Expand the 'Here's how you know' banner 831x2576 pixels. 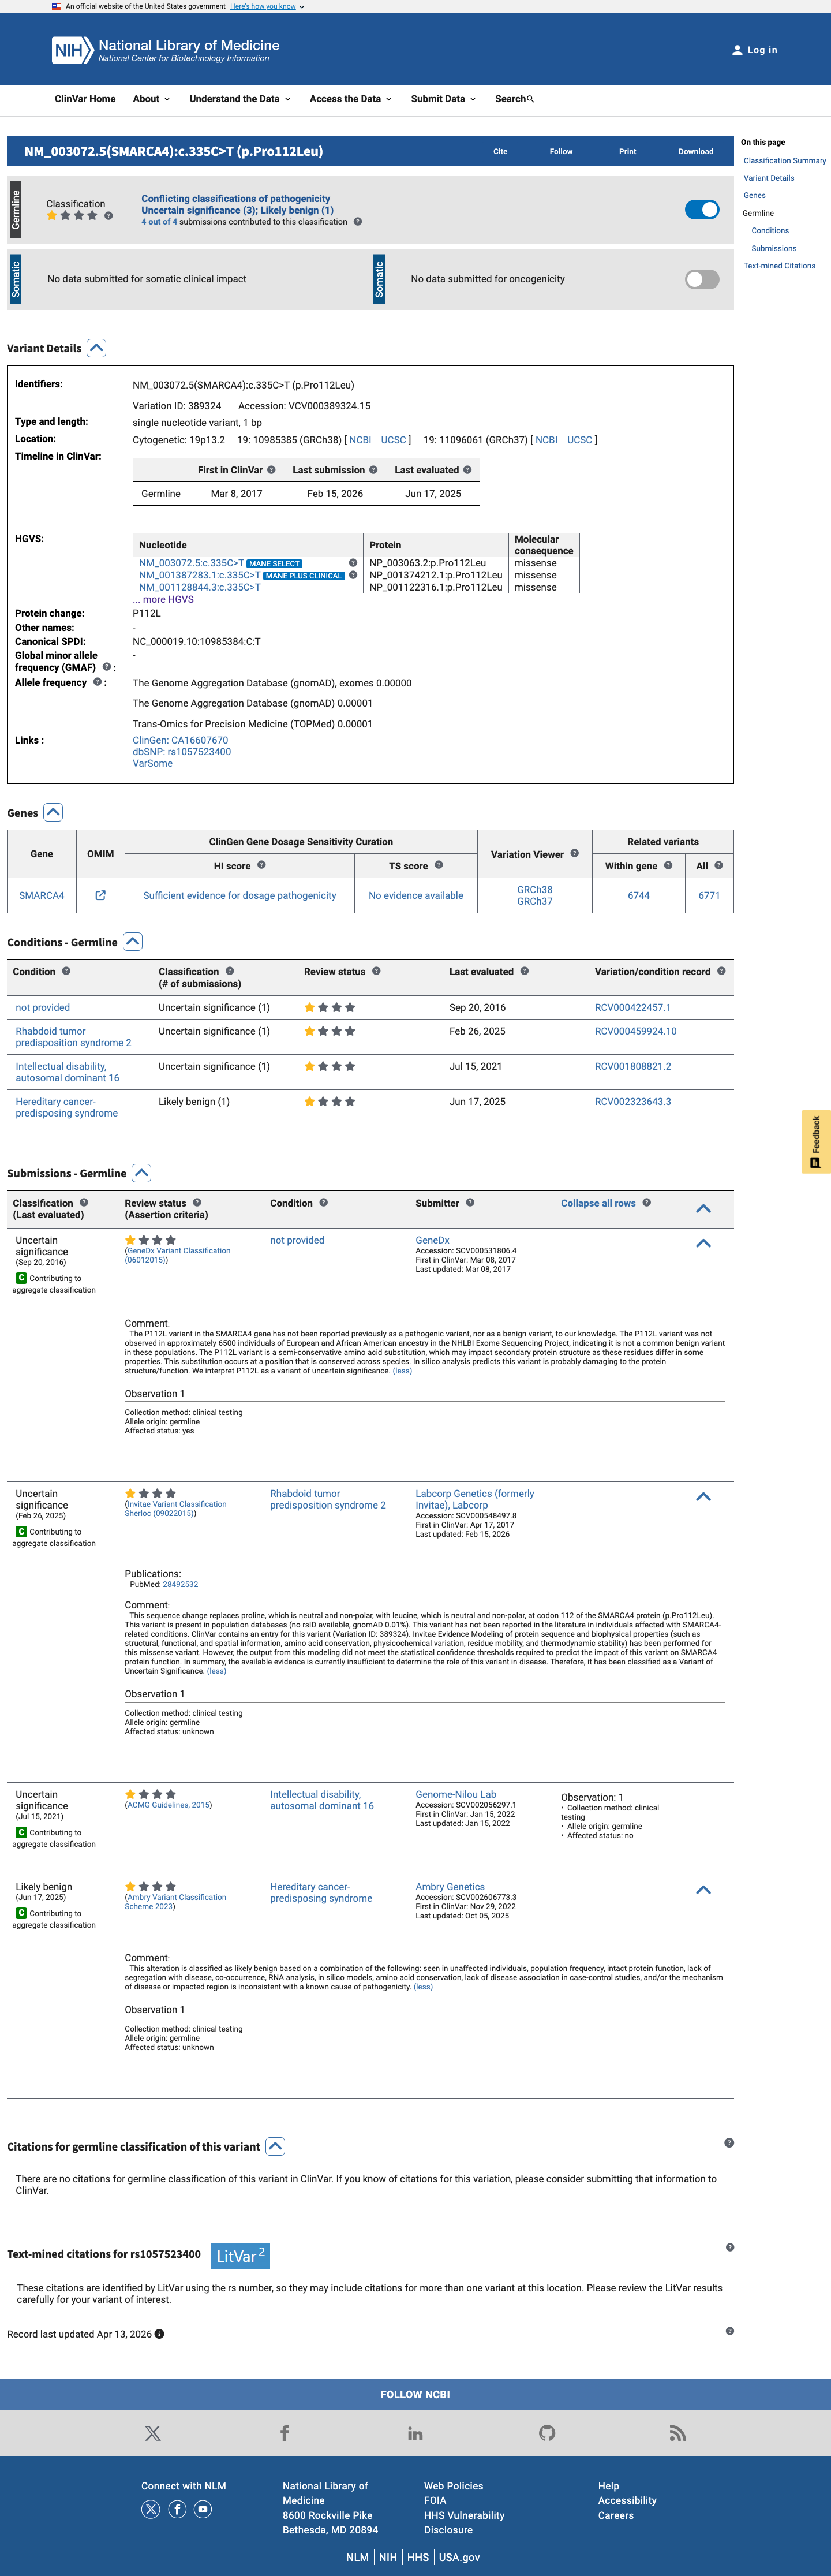tap(267, 6)
